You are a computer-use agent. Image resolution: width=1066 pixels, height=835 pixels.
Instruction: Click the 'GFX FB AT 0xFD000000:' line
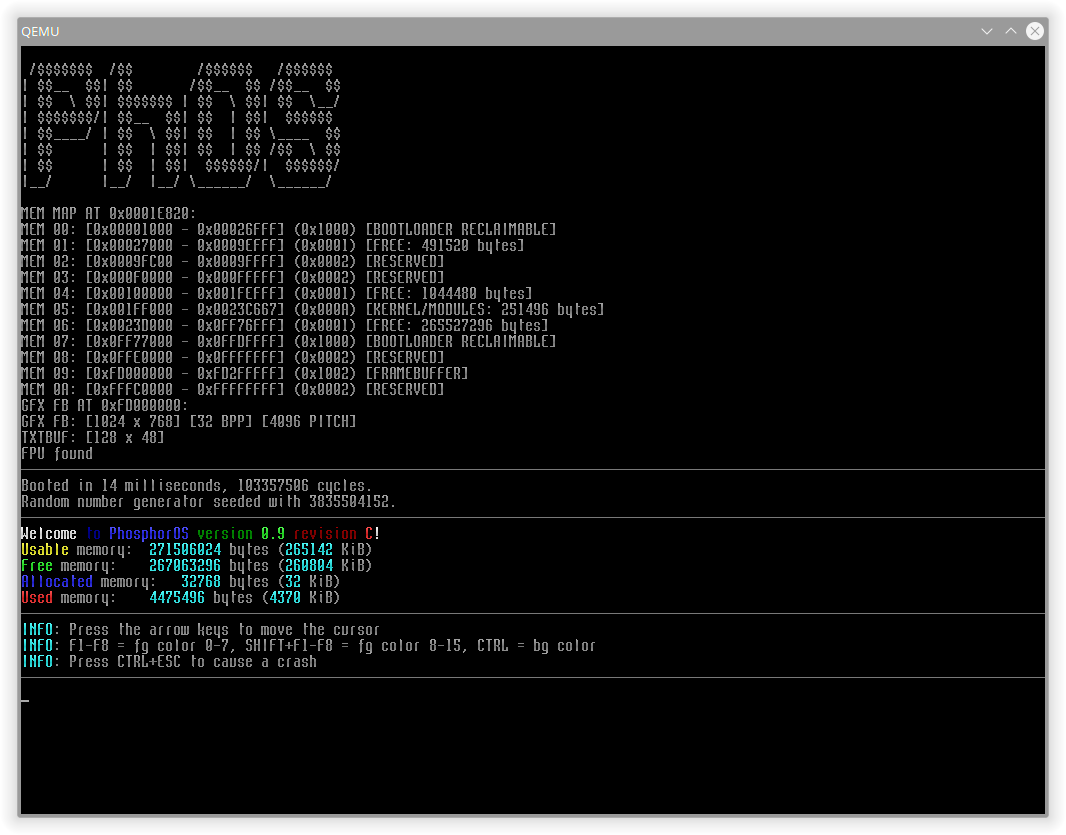click(105, 405)
